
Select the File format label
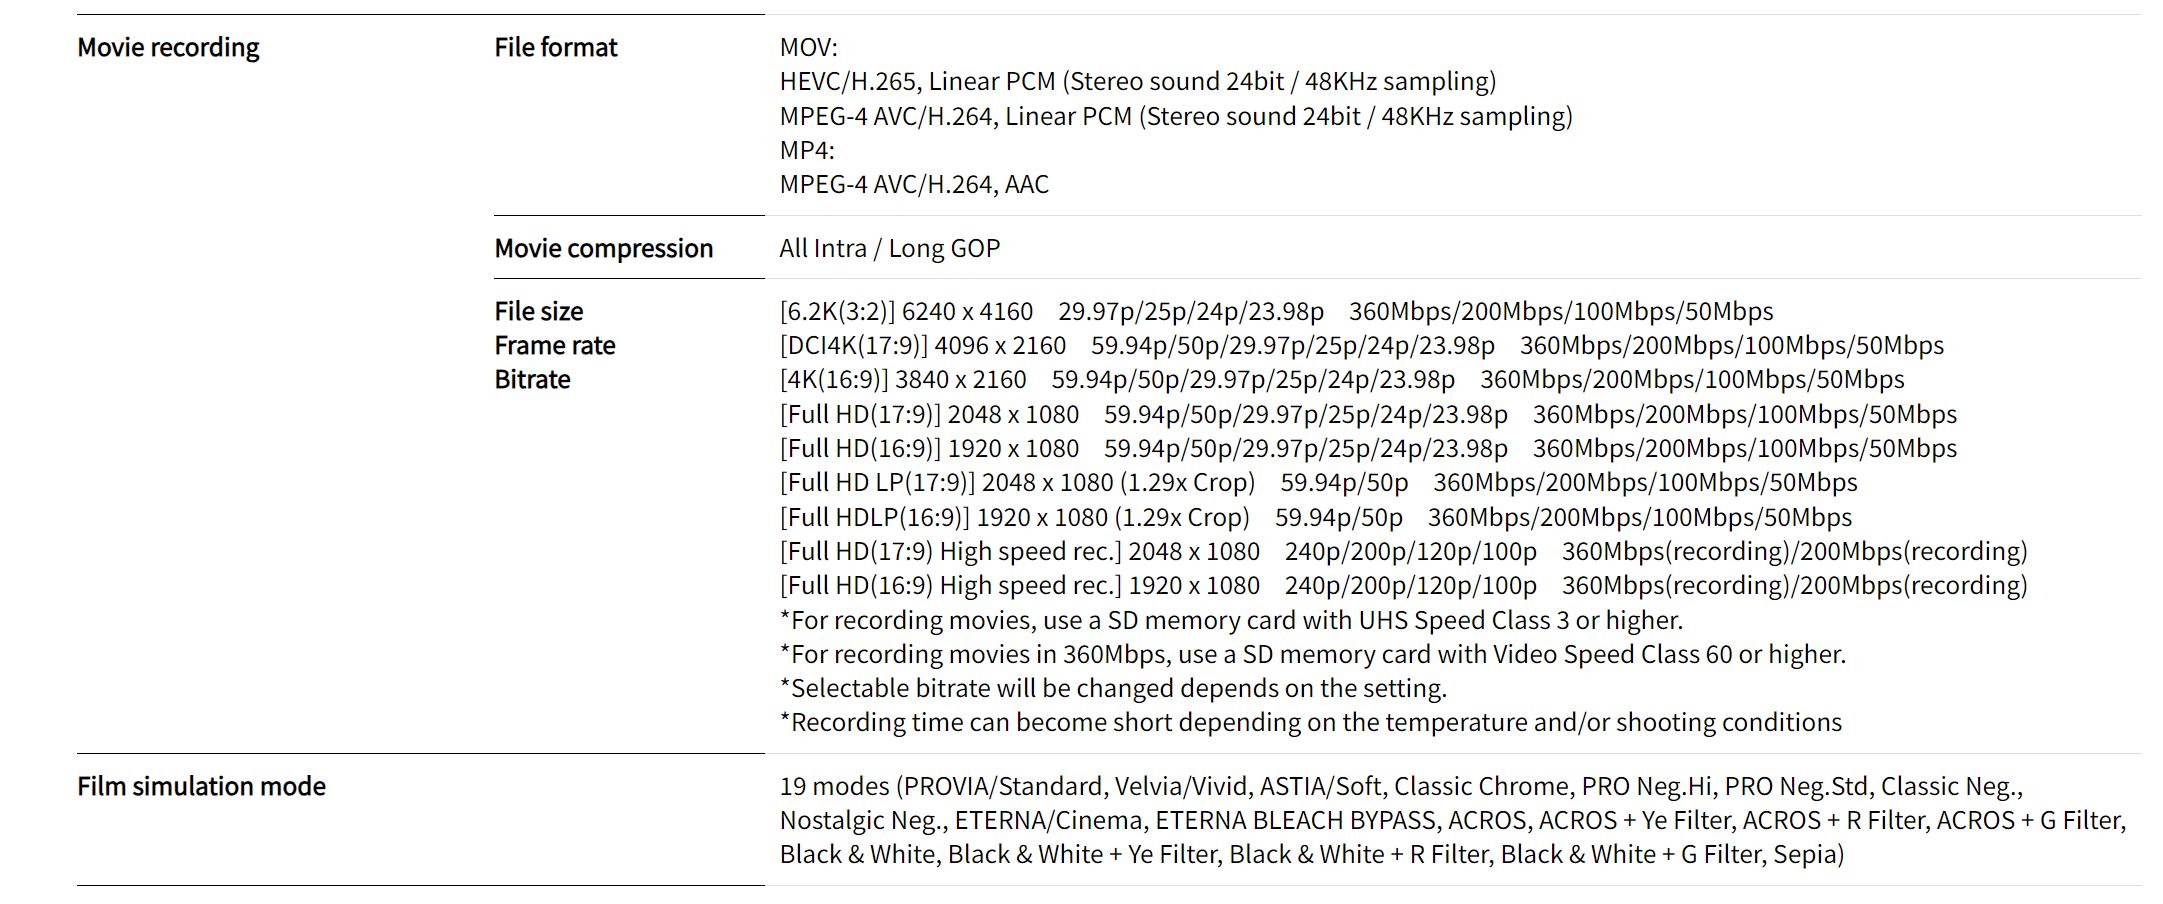556,47
